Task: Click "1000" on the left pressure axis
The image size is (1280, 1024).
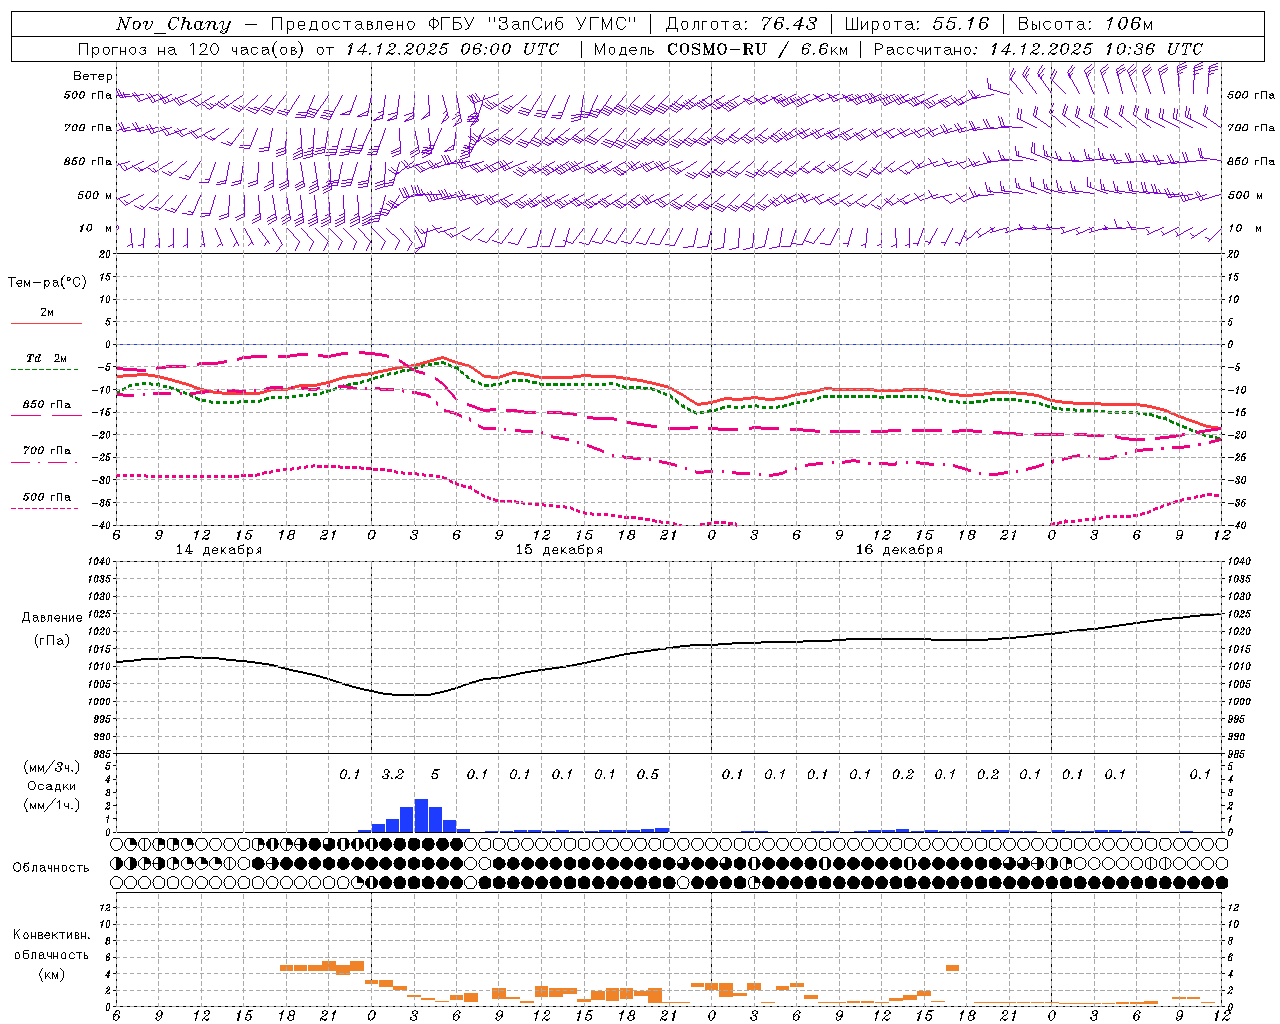Action: click(101, 702)
